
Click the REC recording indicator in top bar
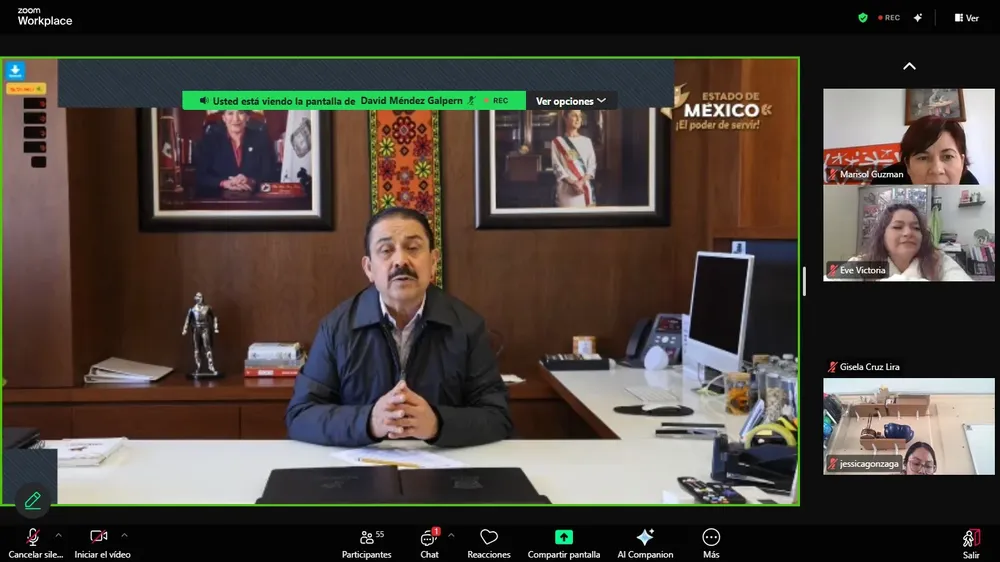click(889, 18)
